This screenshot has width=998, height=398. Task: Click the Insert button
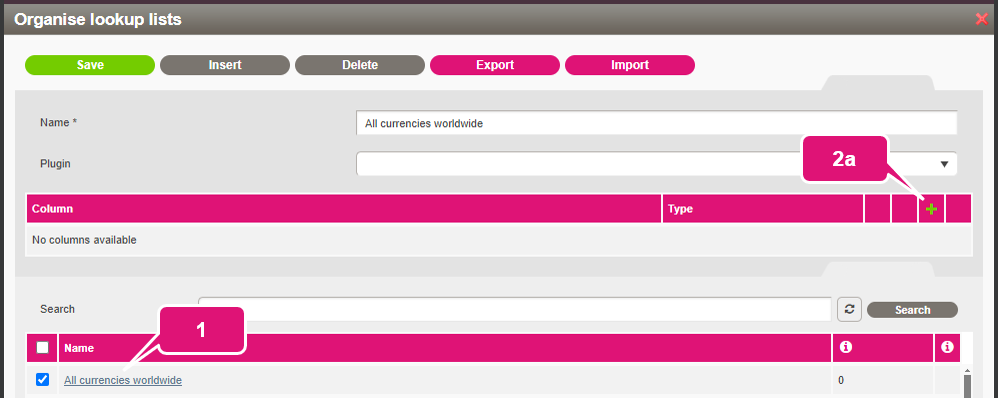click(x=225, y=65)
